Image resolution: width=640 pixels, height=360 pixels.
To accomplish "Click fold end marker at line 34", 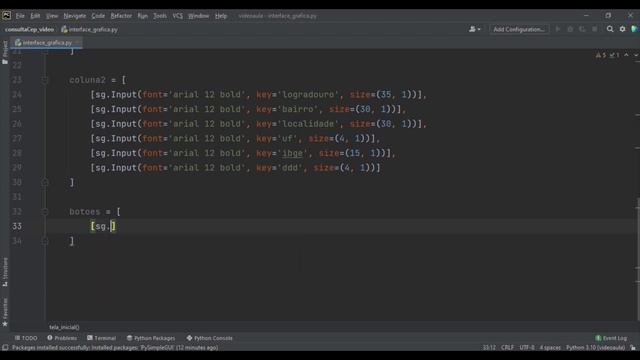I will (45, 241).
